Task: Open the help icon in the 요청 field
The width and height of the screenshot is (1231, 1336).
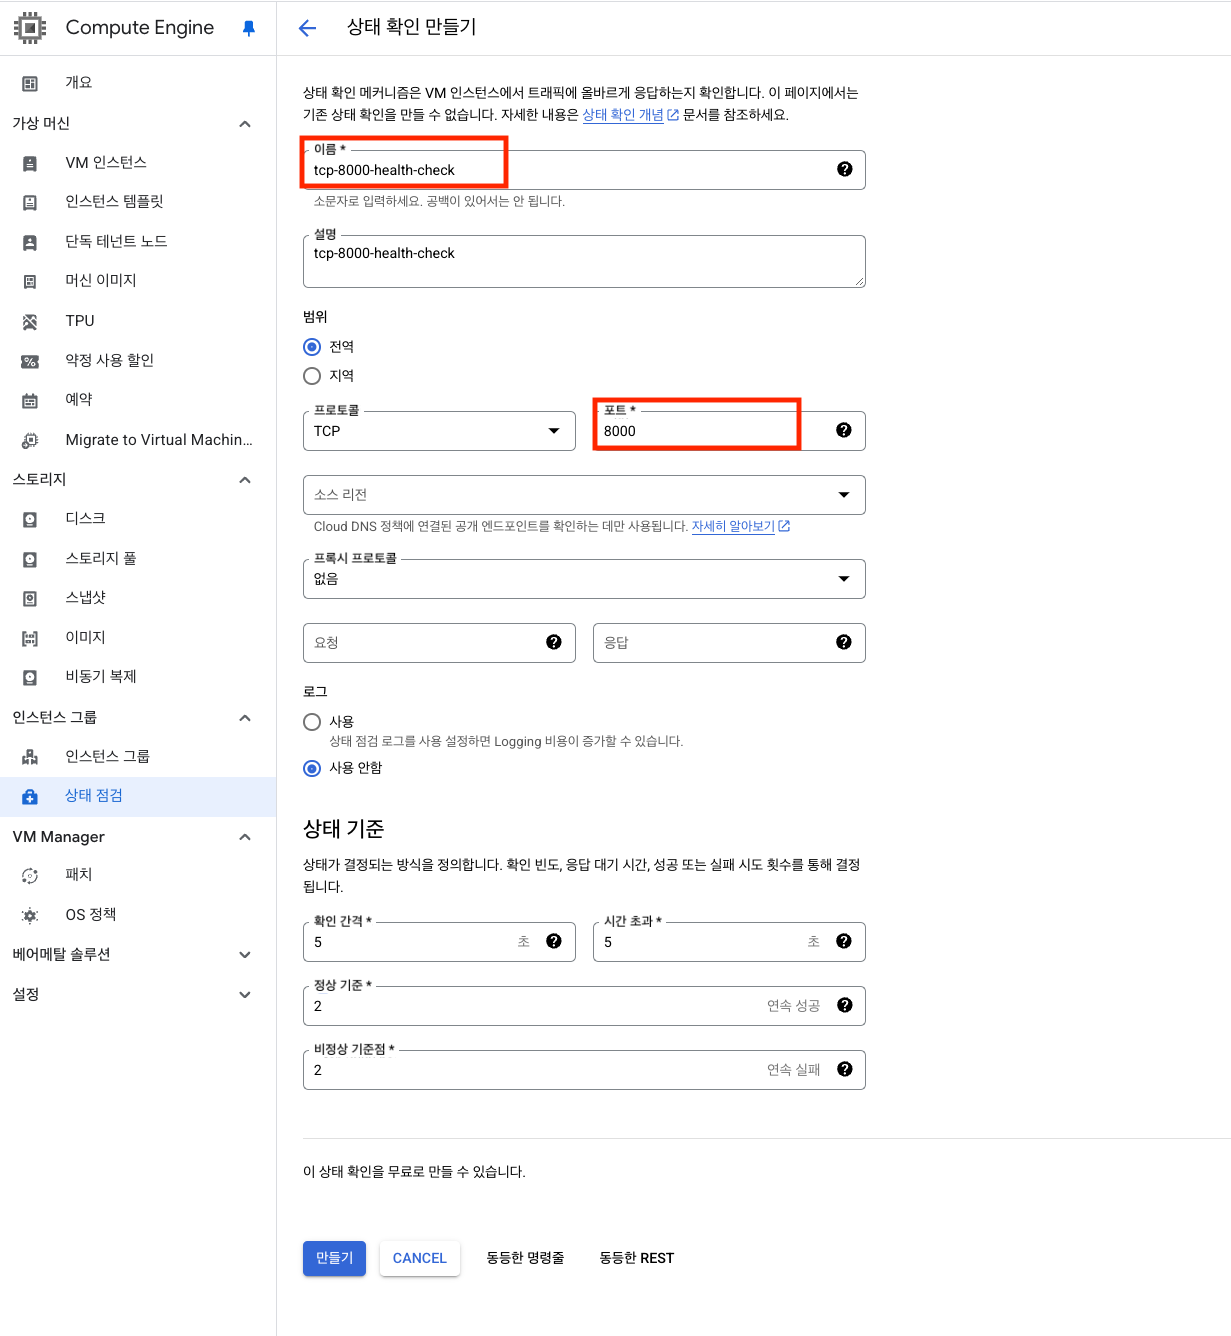Action: [554, 642]
